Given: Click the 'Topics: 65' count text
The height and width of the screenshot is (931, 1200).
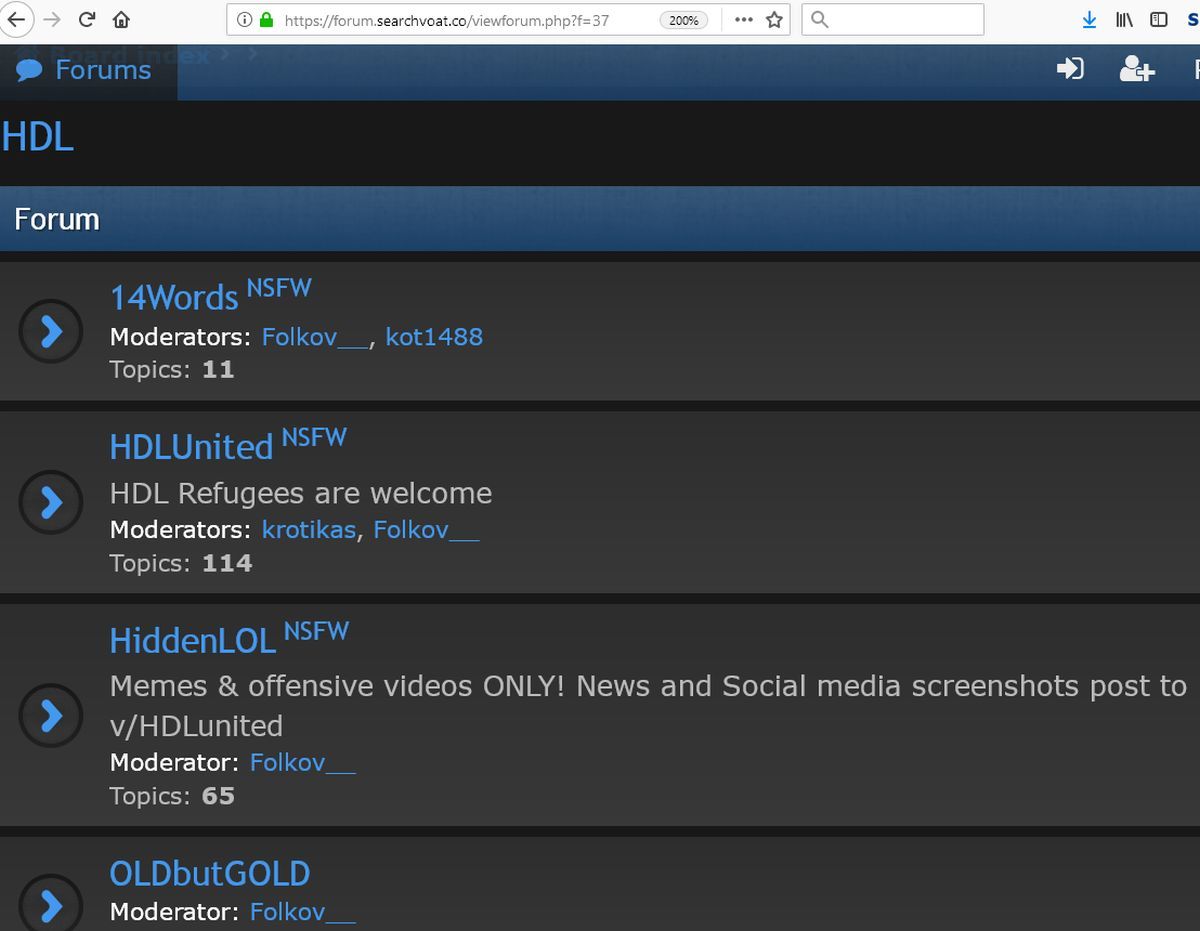Looking at the screenshot, I should point(172,796).
